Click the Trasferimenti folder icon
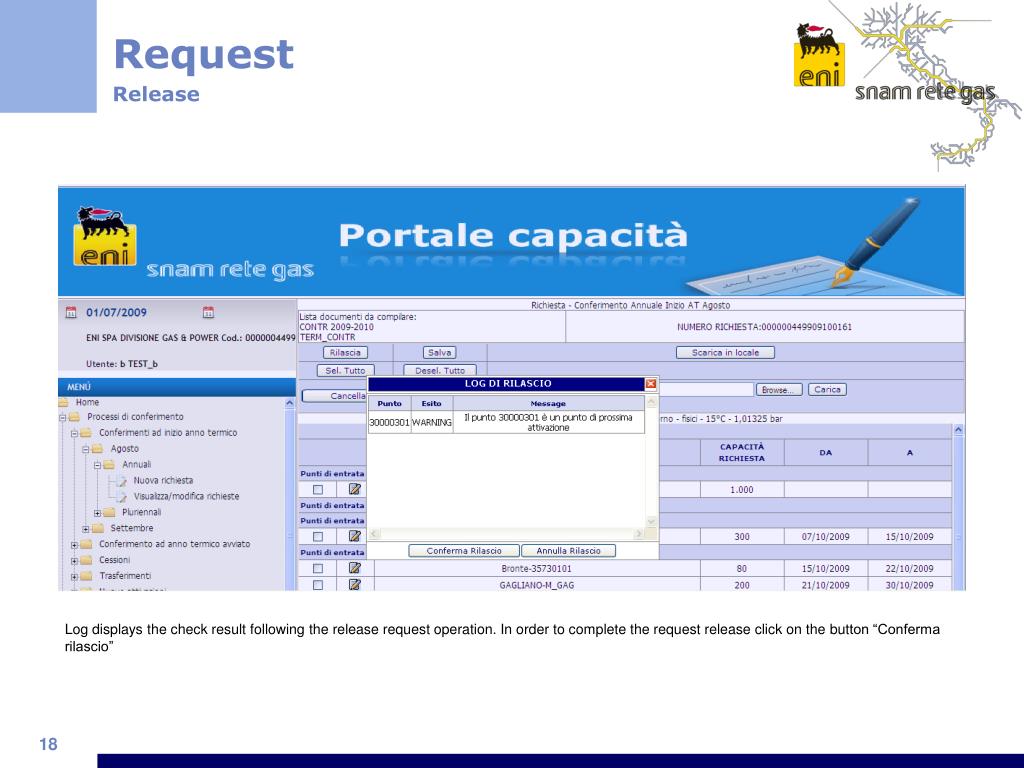 tap(86, 576)
